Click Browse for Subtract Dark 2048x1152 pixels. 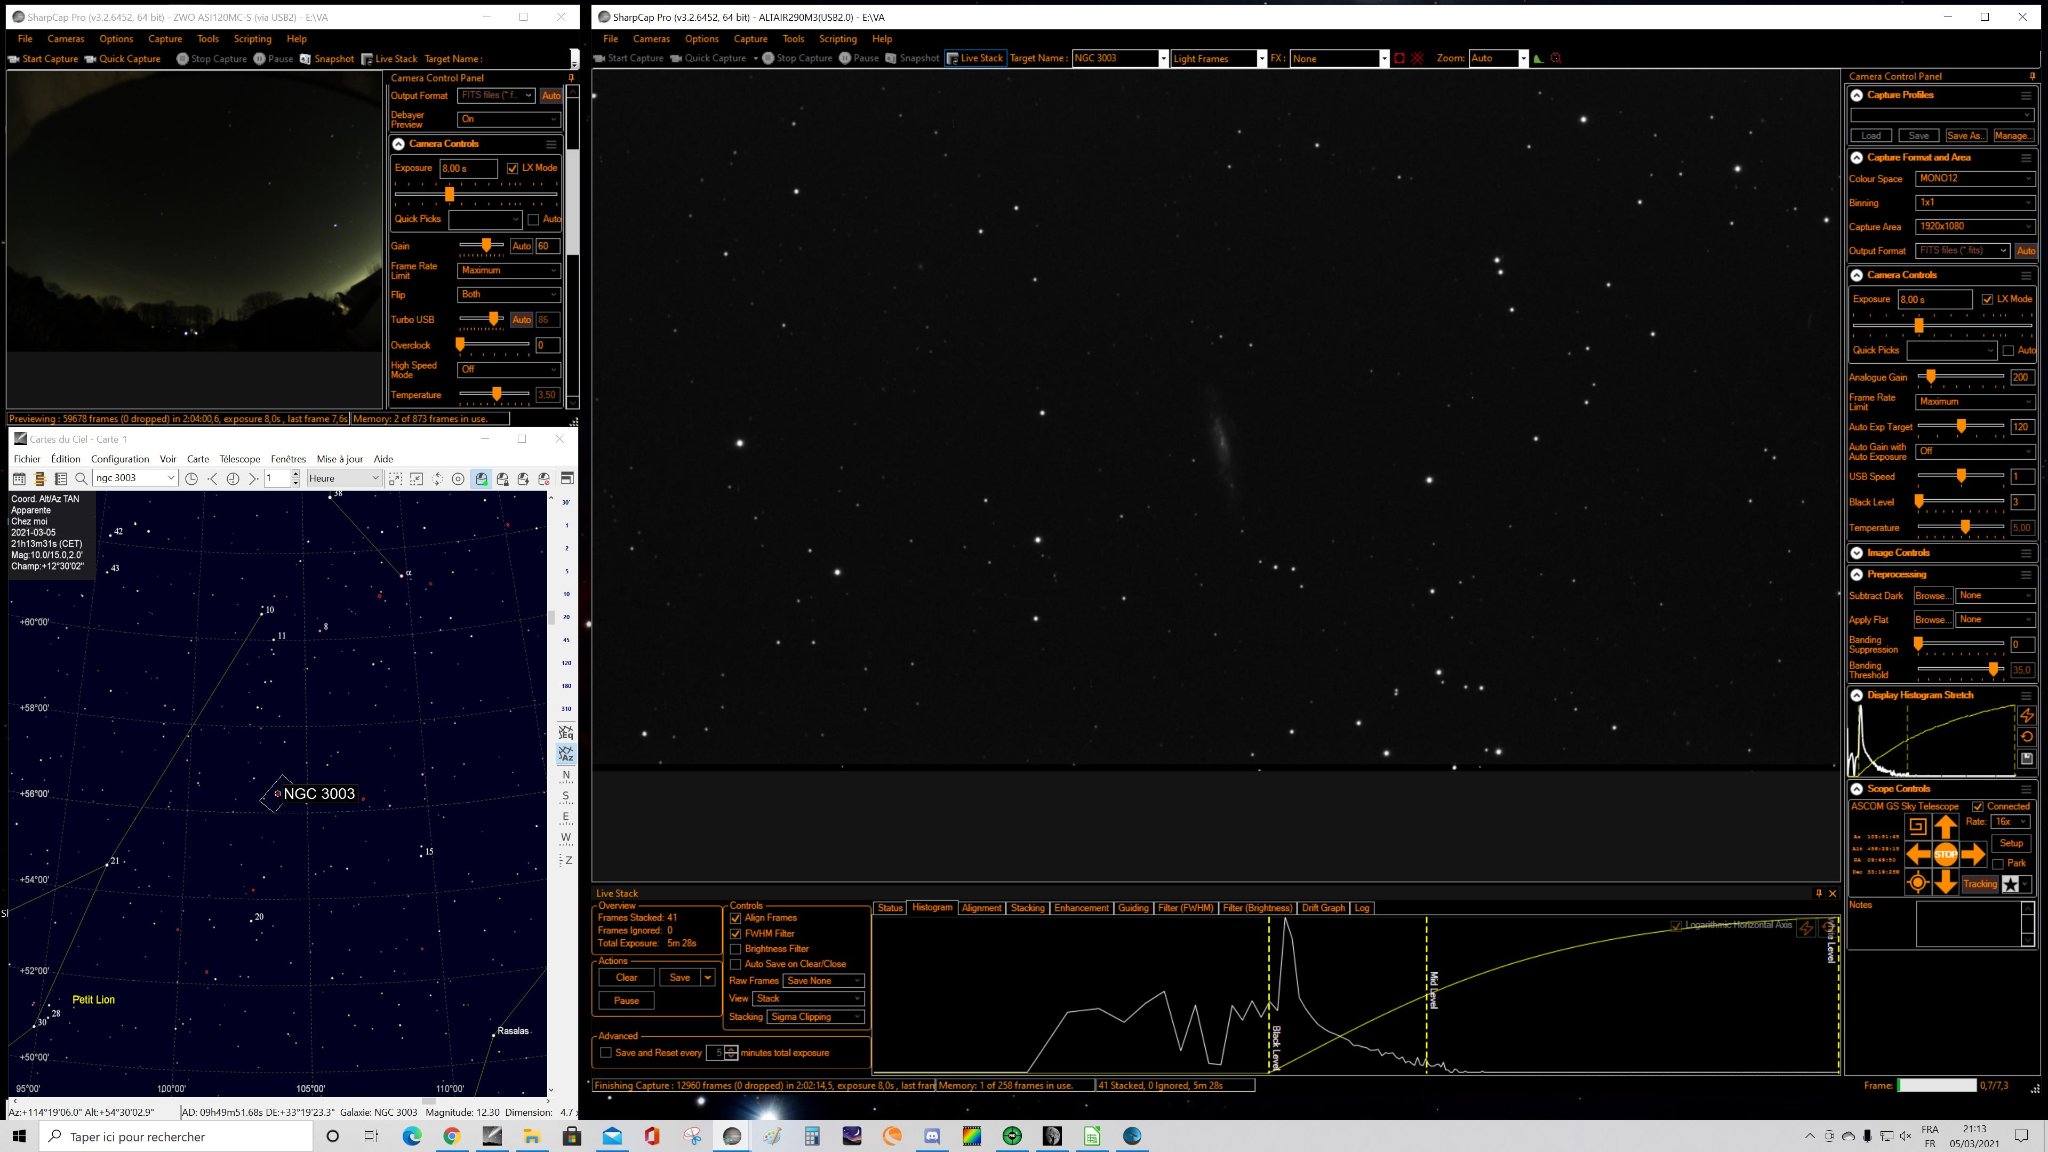pyautogui.click(x=1931, y=596)
